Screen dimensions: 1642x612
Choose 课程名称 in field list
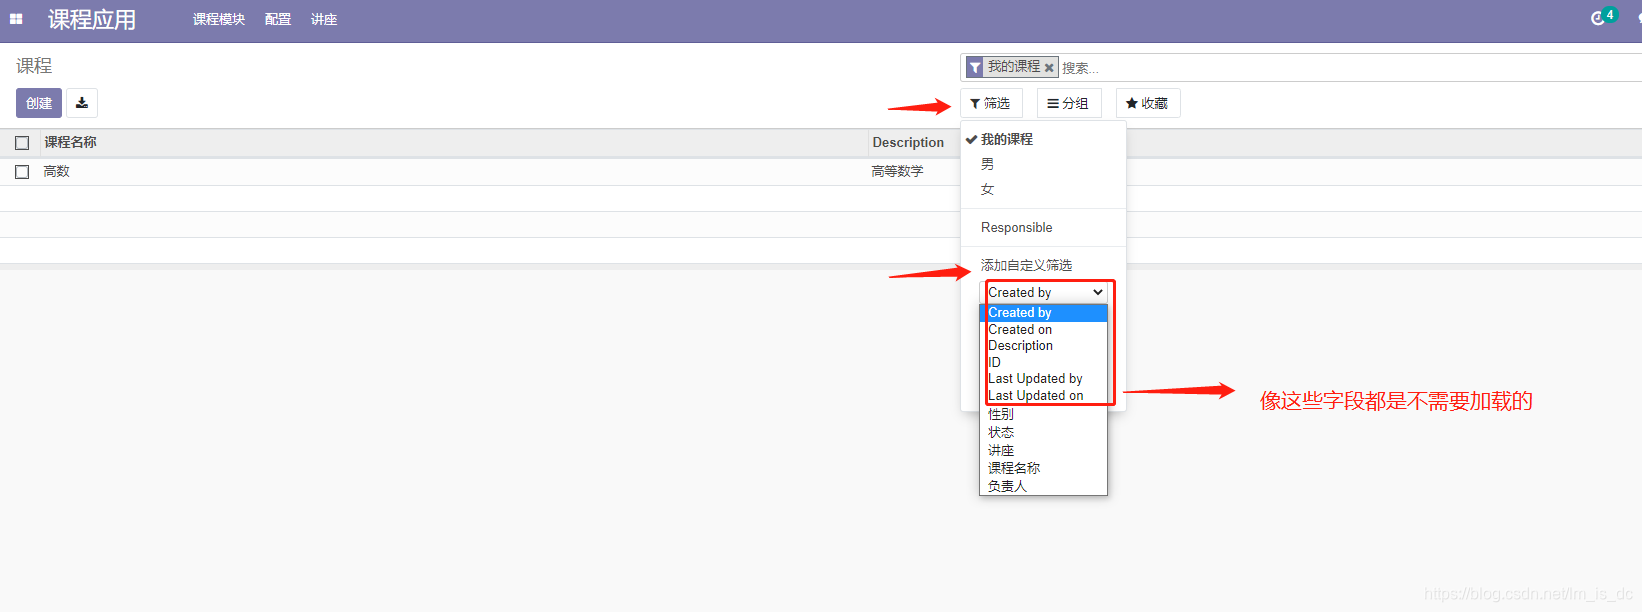pos(1043,468)
